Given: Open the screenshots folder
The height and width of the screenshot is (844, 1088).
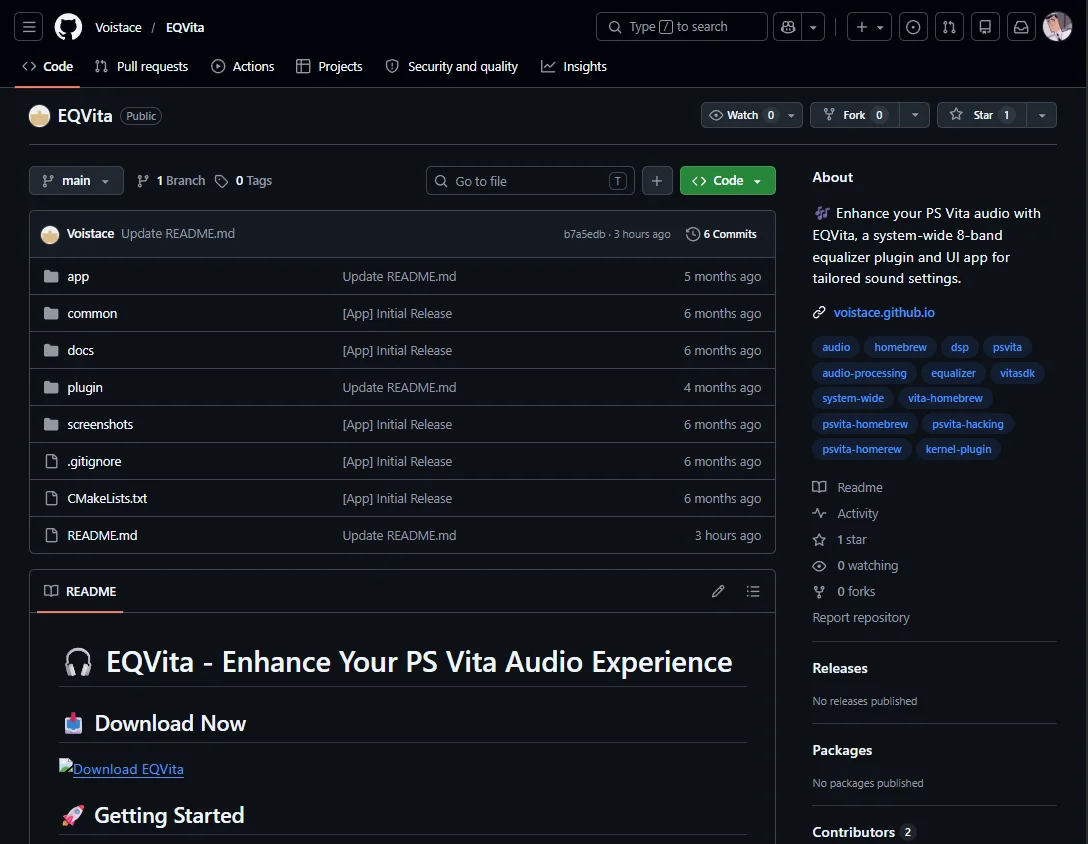Looking at the screenshot, I should point(100,425).
